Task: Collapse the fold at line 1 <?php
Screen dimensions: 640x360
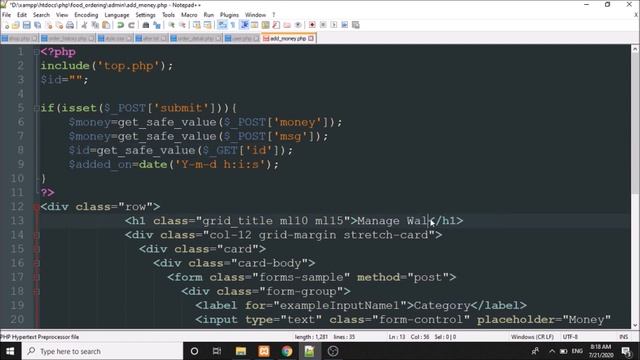Action: (x=36, y=52)
